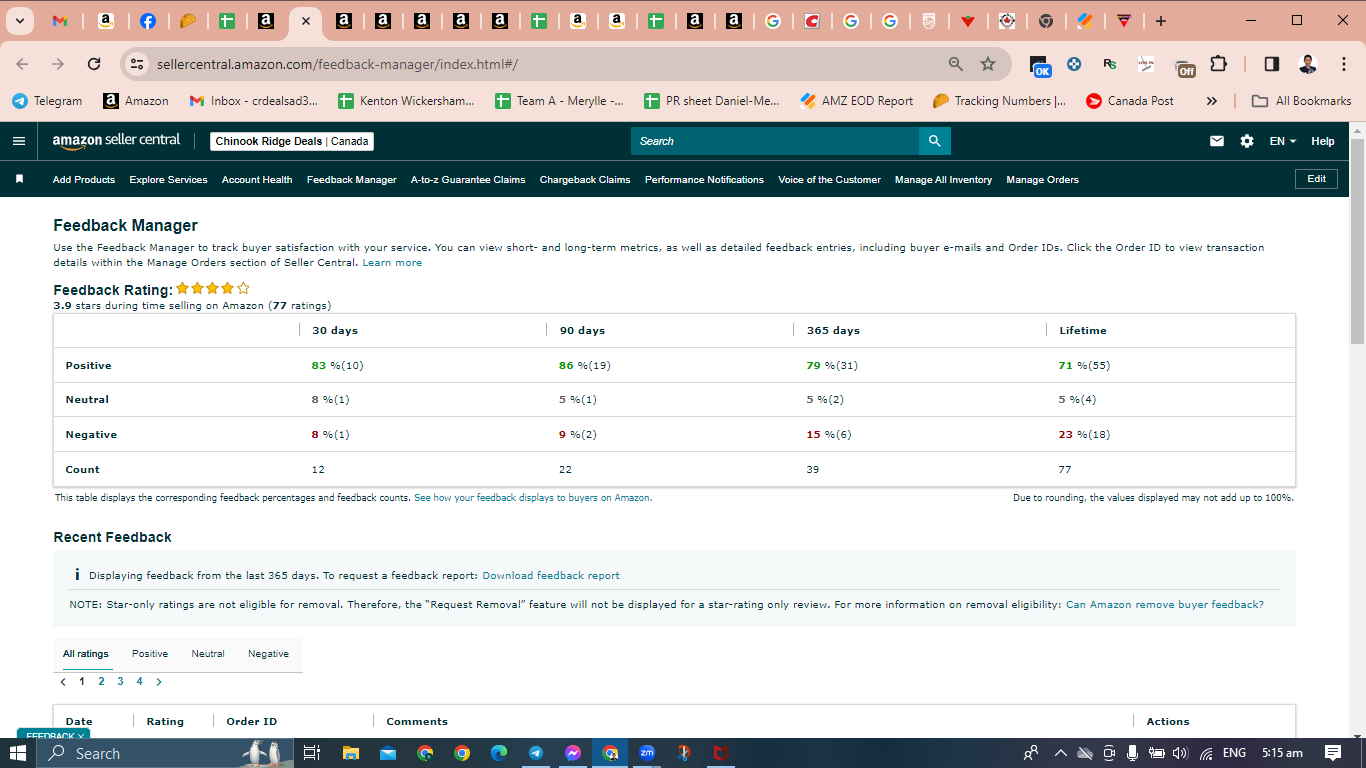Open Voice of the Customer menu item
Image resolution: width=1366 pixels, height=768 pixels.
tap(829, 180)
